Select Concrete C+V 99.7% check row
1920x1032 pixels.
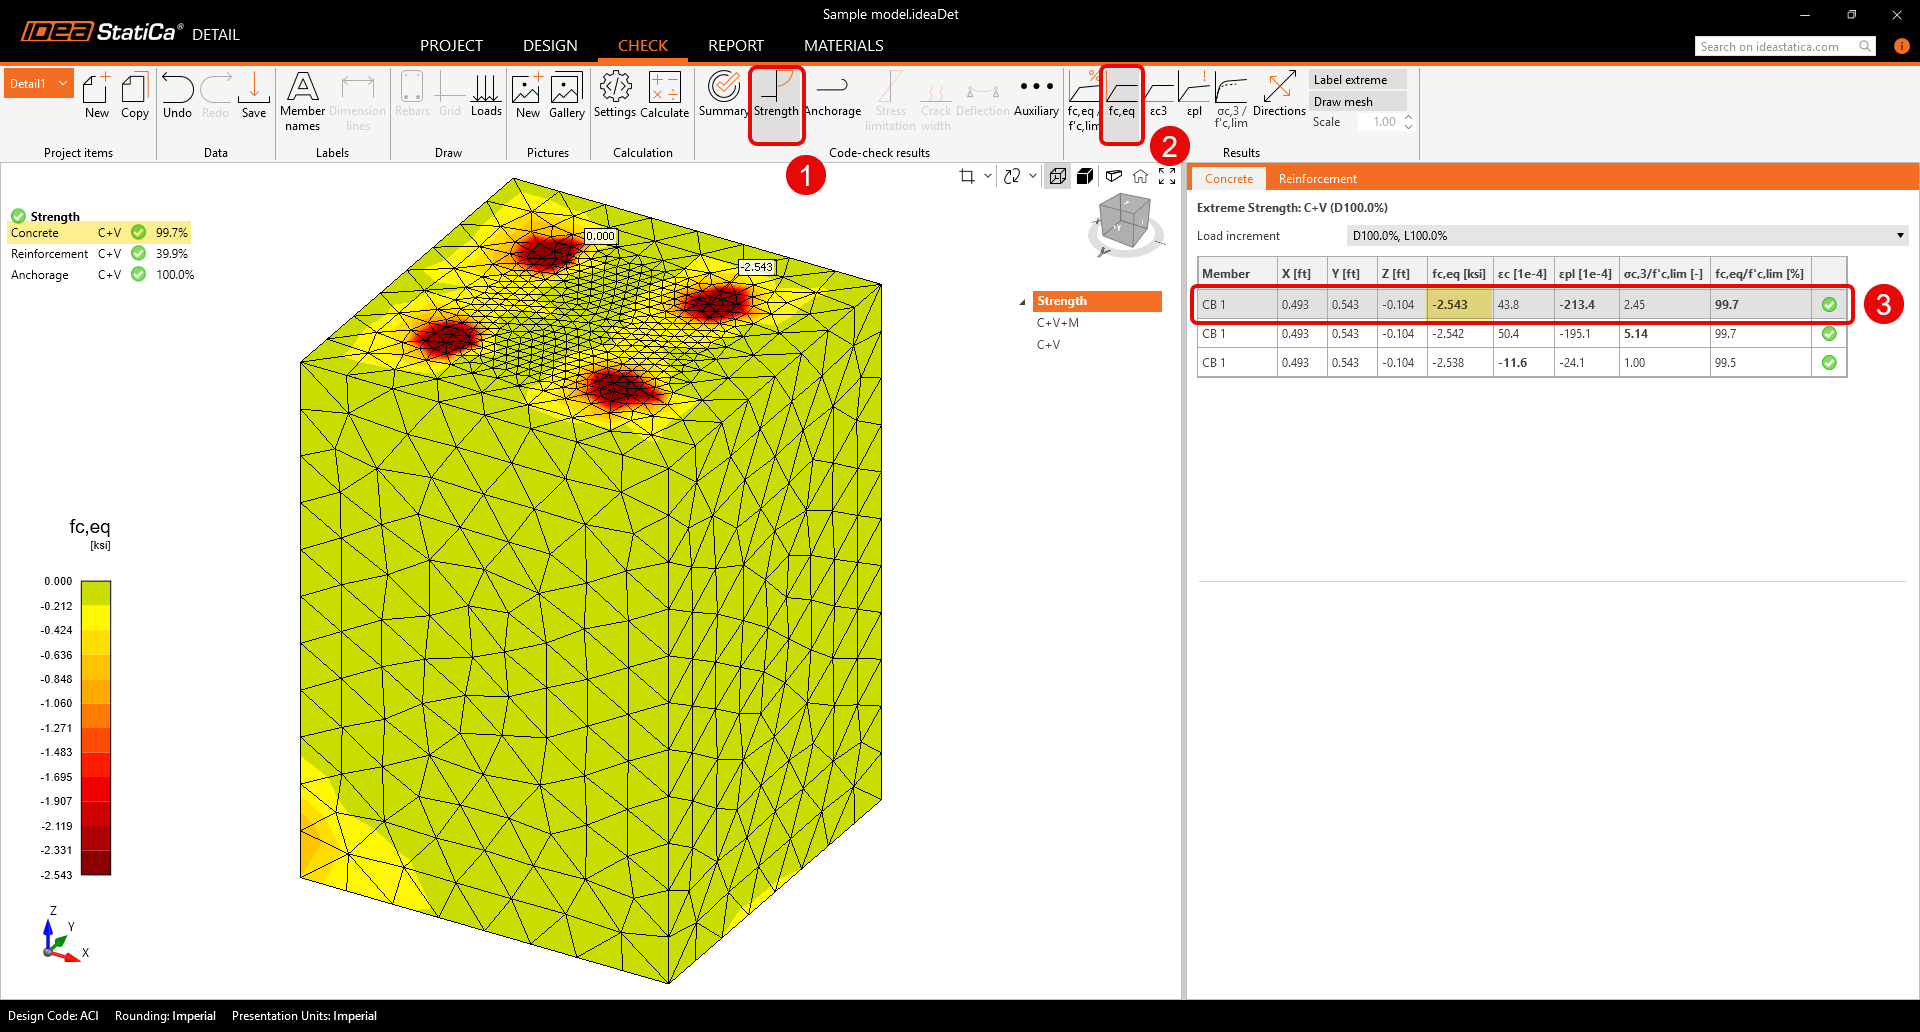100,233
